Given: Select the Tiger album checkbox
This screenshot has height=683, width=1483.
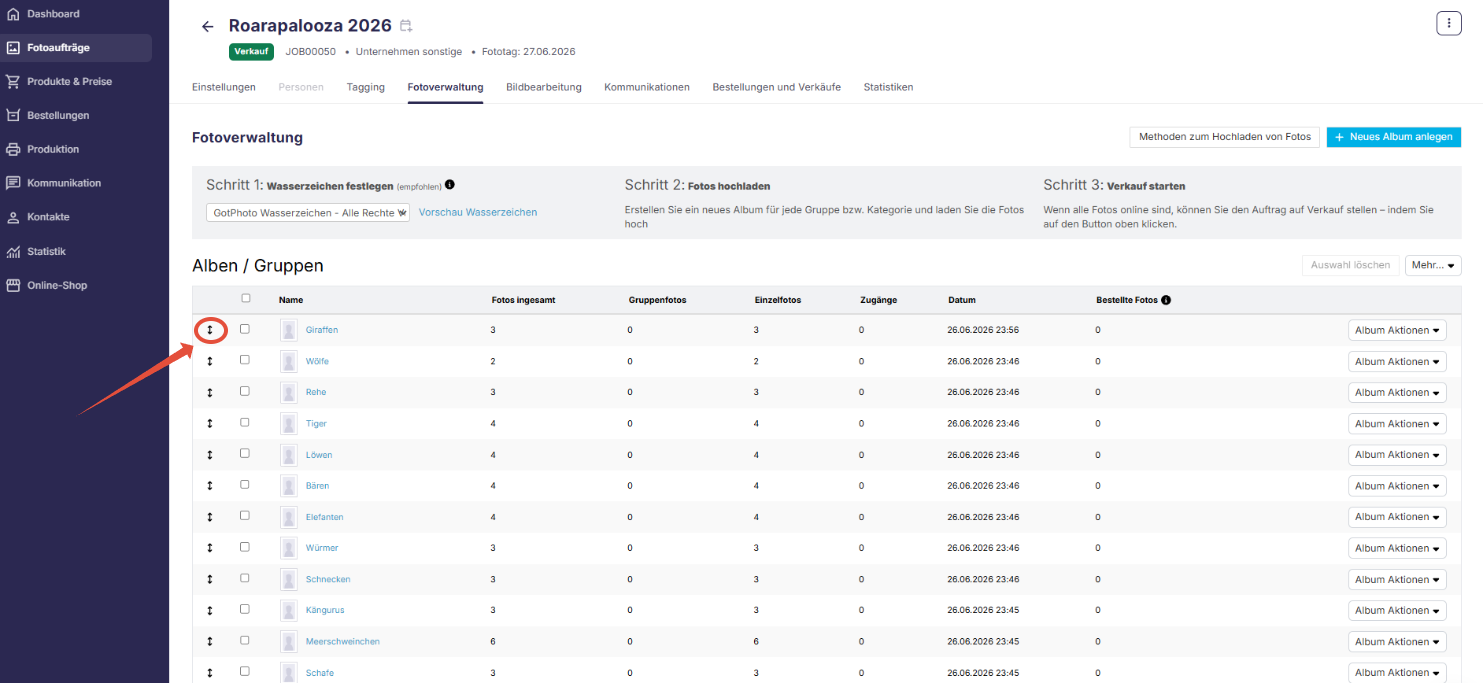Looking at the screenshot, I should pyautogui.click(x=245, y=422).
